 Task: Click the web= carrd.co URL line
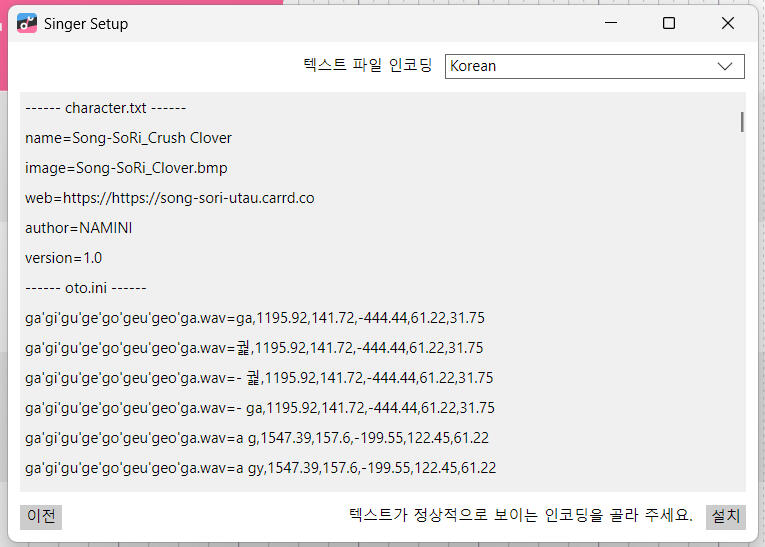coord(169,198)
